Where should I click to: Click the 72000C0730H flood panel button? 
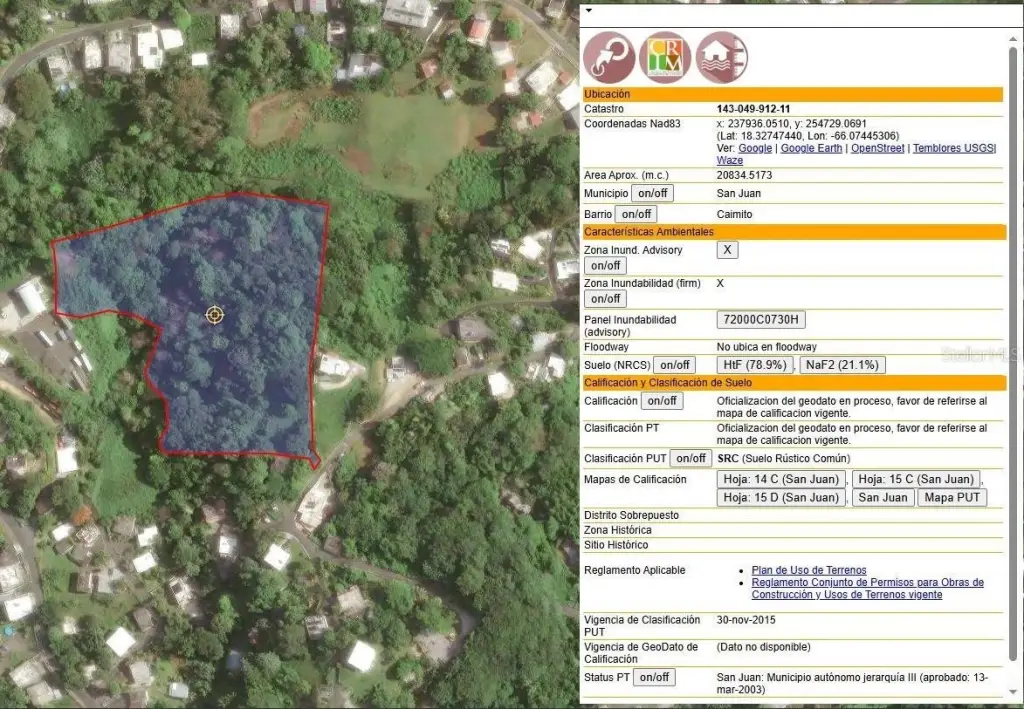click(761, 320)
